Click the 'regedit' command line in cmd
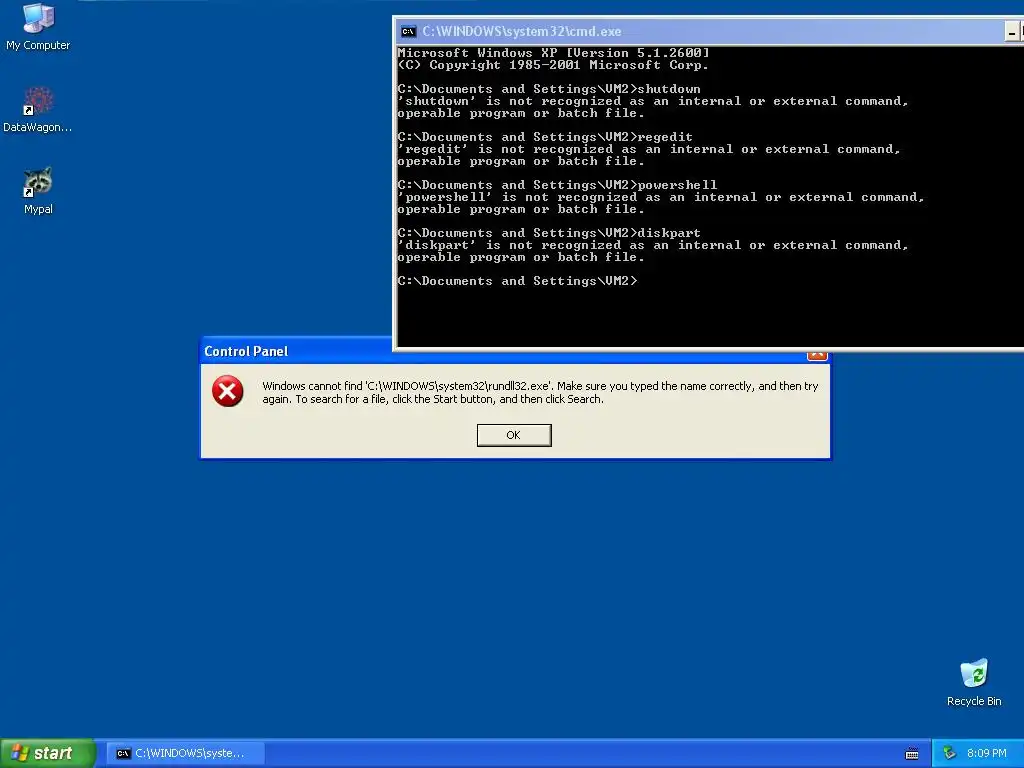 point(545,137)
